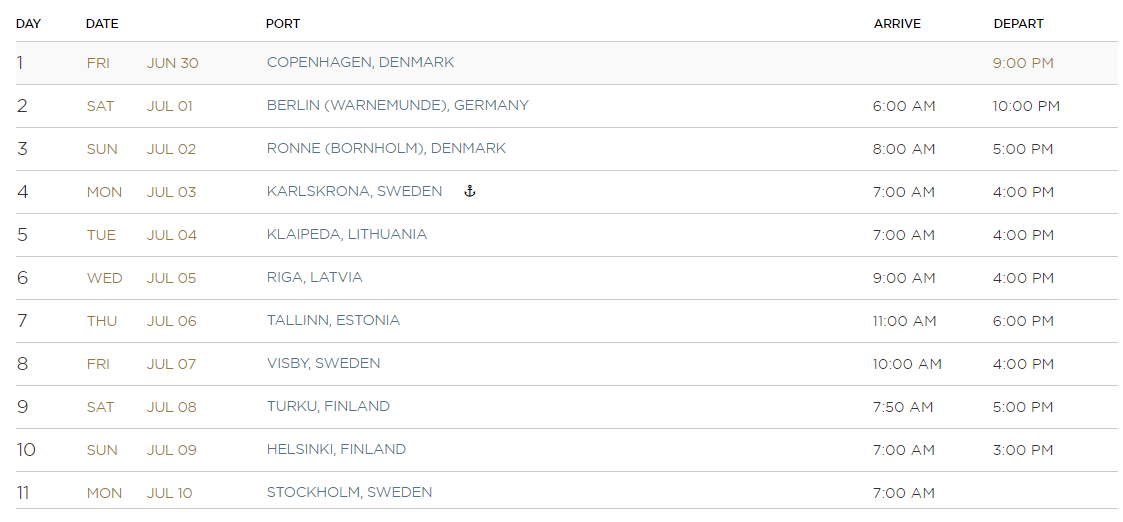Image resolution: width=1123 pixels, height=522 pixels.
Task: Select the 9:00 PM Copenhagen departure time
Action: (1023, 63)
